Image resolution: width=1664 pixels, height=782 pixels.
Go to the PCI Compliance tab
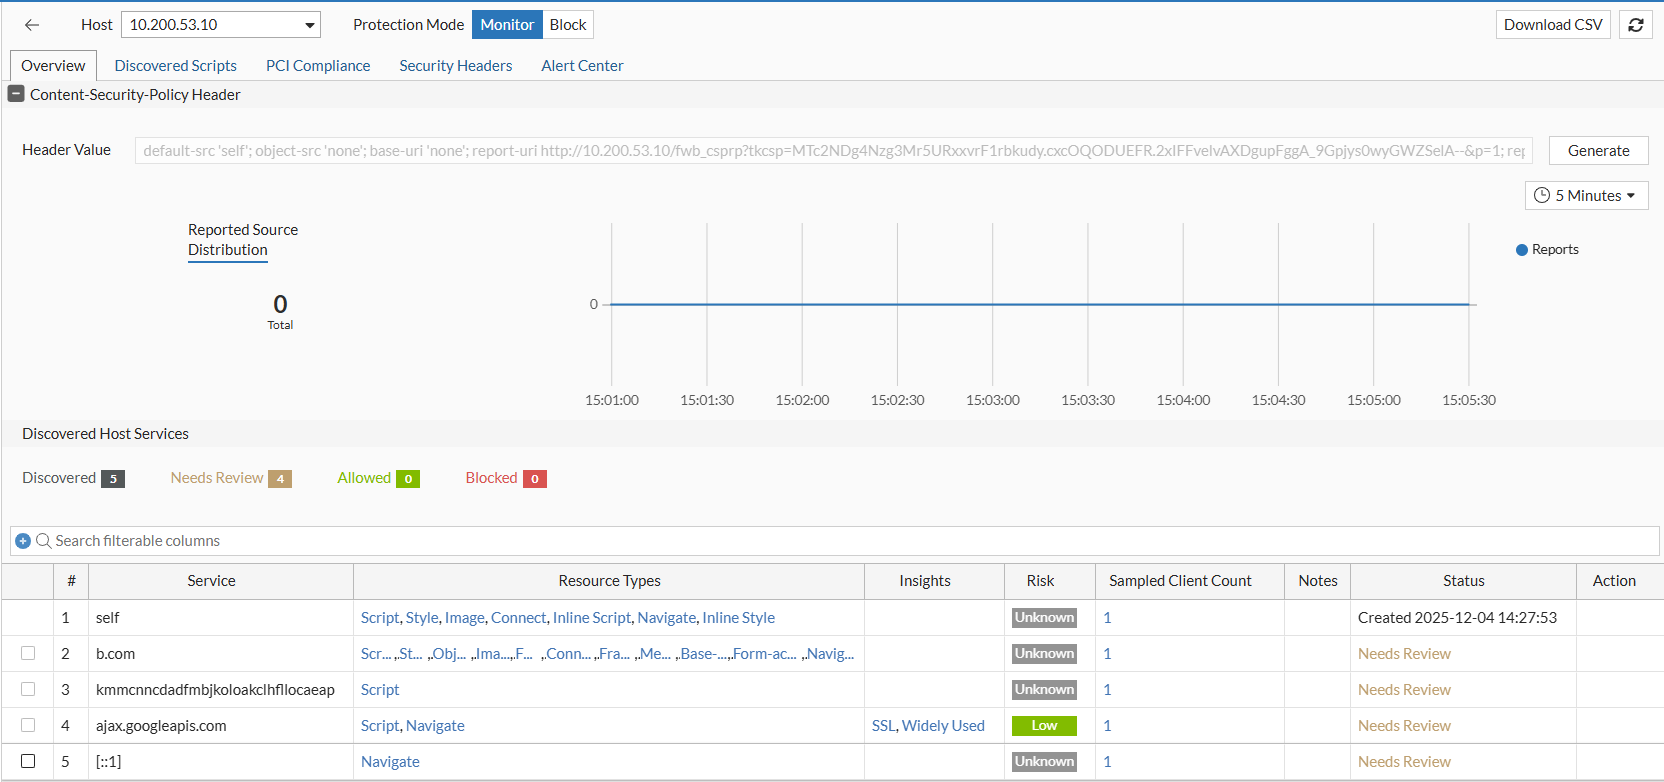[x=318, y=66]
